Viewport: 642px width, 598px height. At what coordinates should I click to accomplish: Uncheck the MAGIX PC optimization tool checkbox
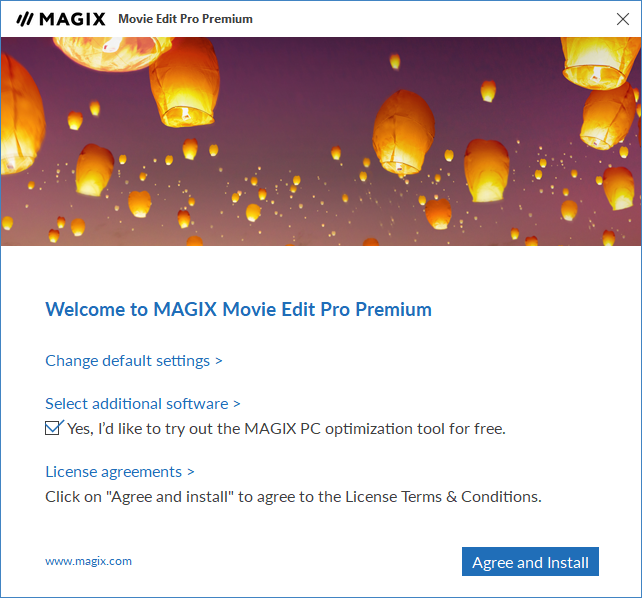coord(53,428)
